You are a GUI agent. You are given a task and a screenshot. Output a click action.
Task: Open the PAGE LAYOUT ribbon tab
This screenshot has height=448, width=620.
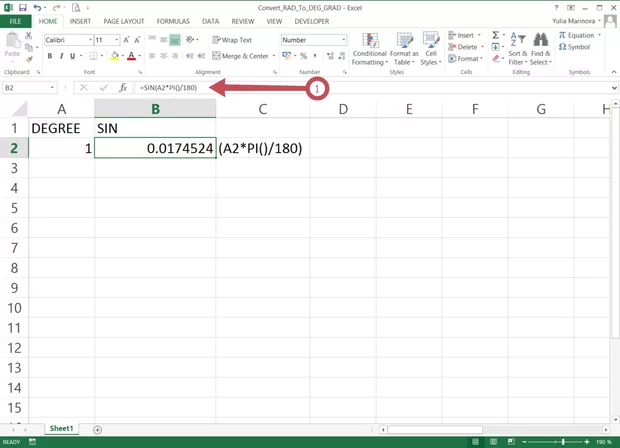[125, 21]
